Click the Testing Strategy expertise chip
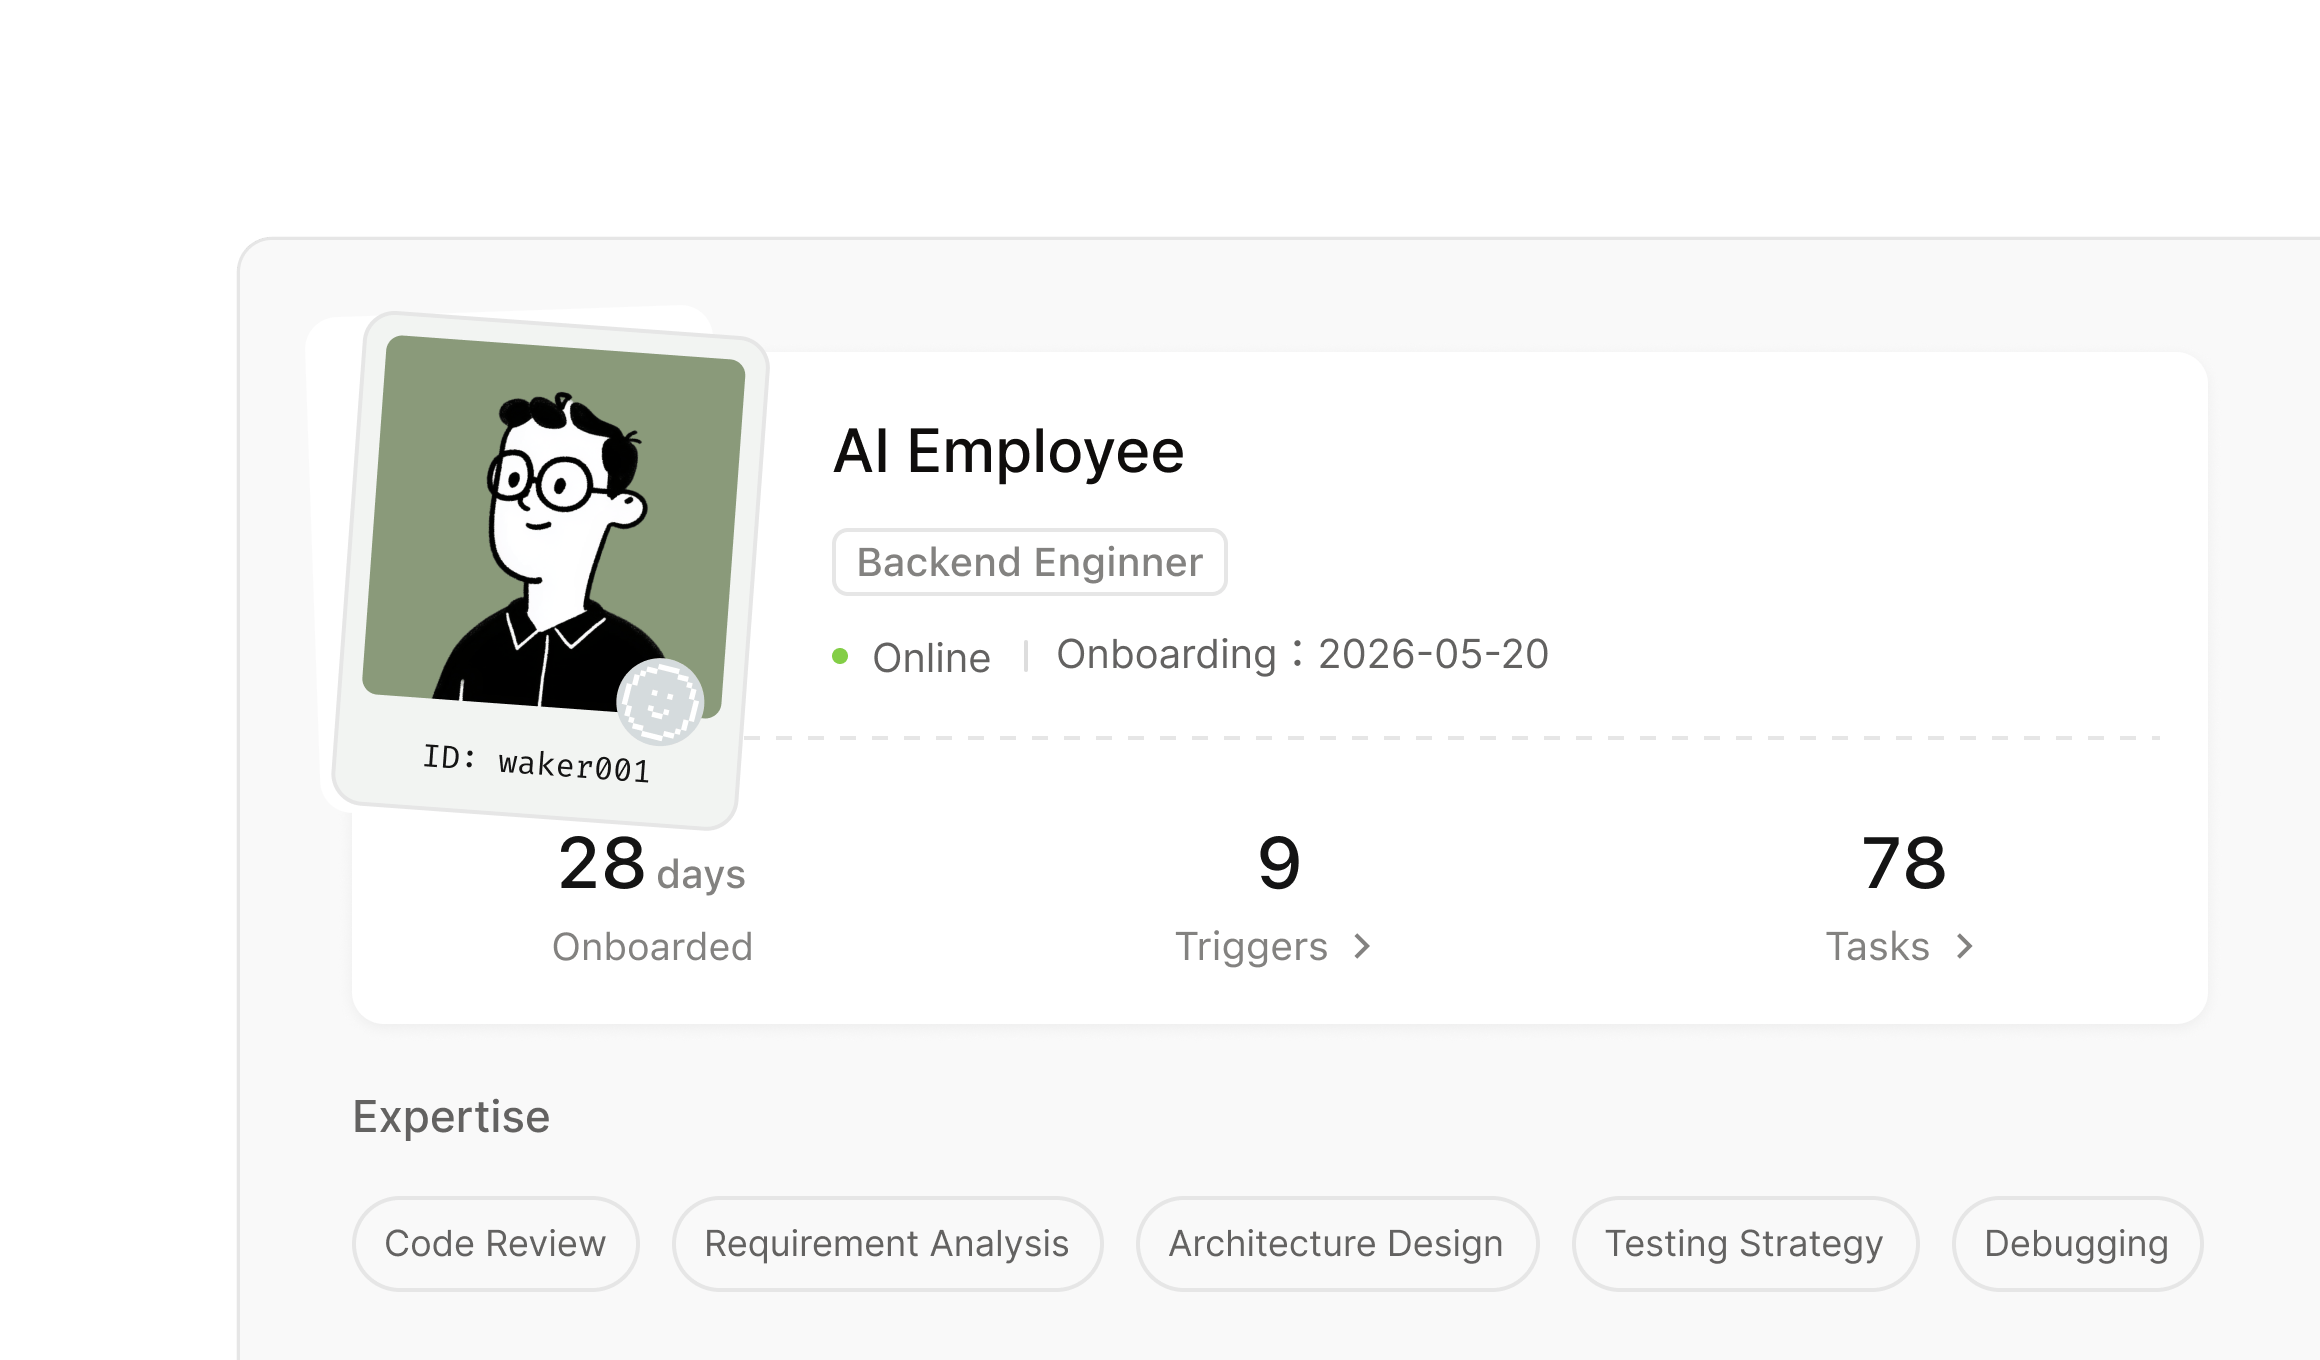 [1744, 1243]
